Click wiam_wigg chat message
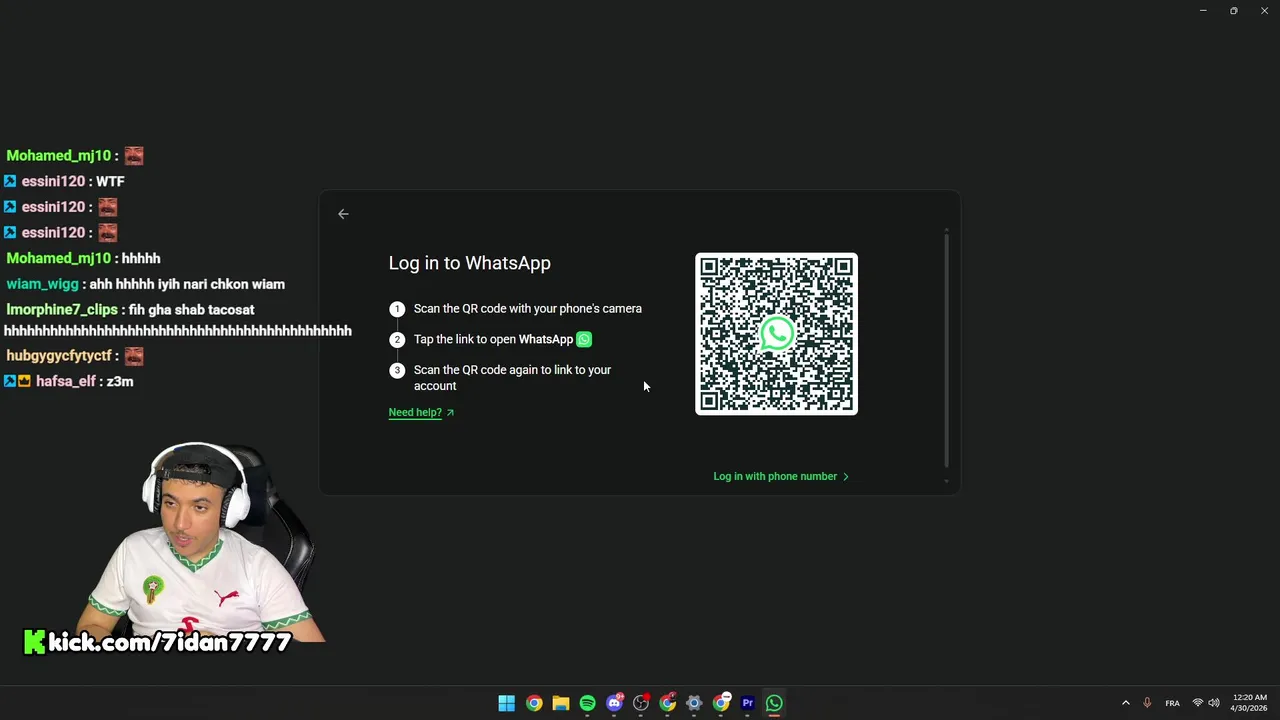 [x=145, y=284]
